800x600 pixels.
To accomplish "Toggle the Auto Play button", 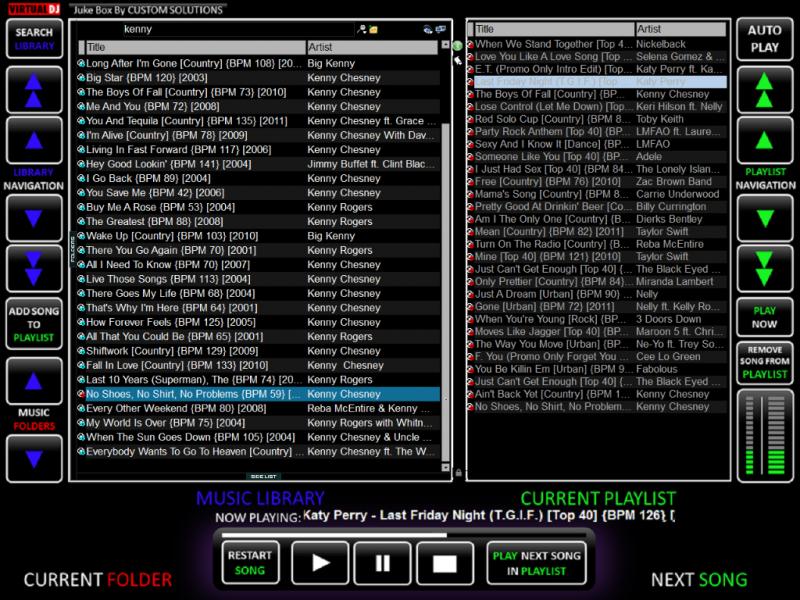I will point(764,39).
